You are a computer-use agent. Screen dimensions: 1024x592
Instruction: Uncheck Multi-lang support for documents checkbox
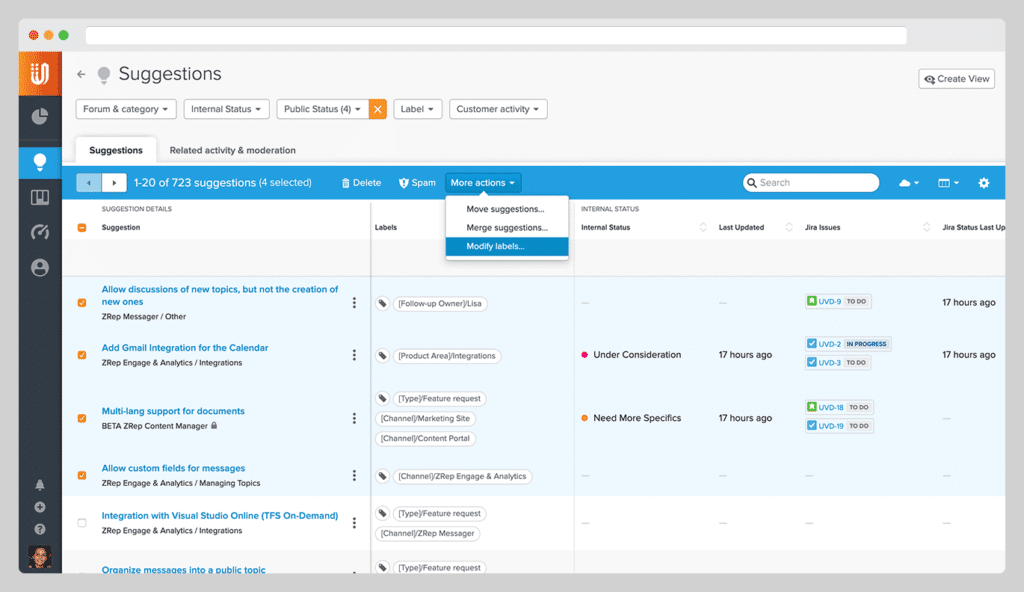coord(82,418)
